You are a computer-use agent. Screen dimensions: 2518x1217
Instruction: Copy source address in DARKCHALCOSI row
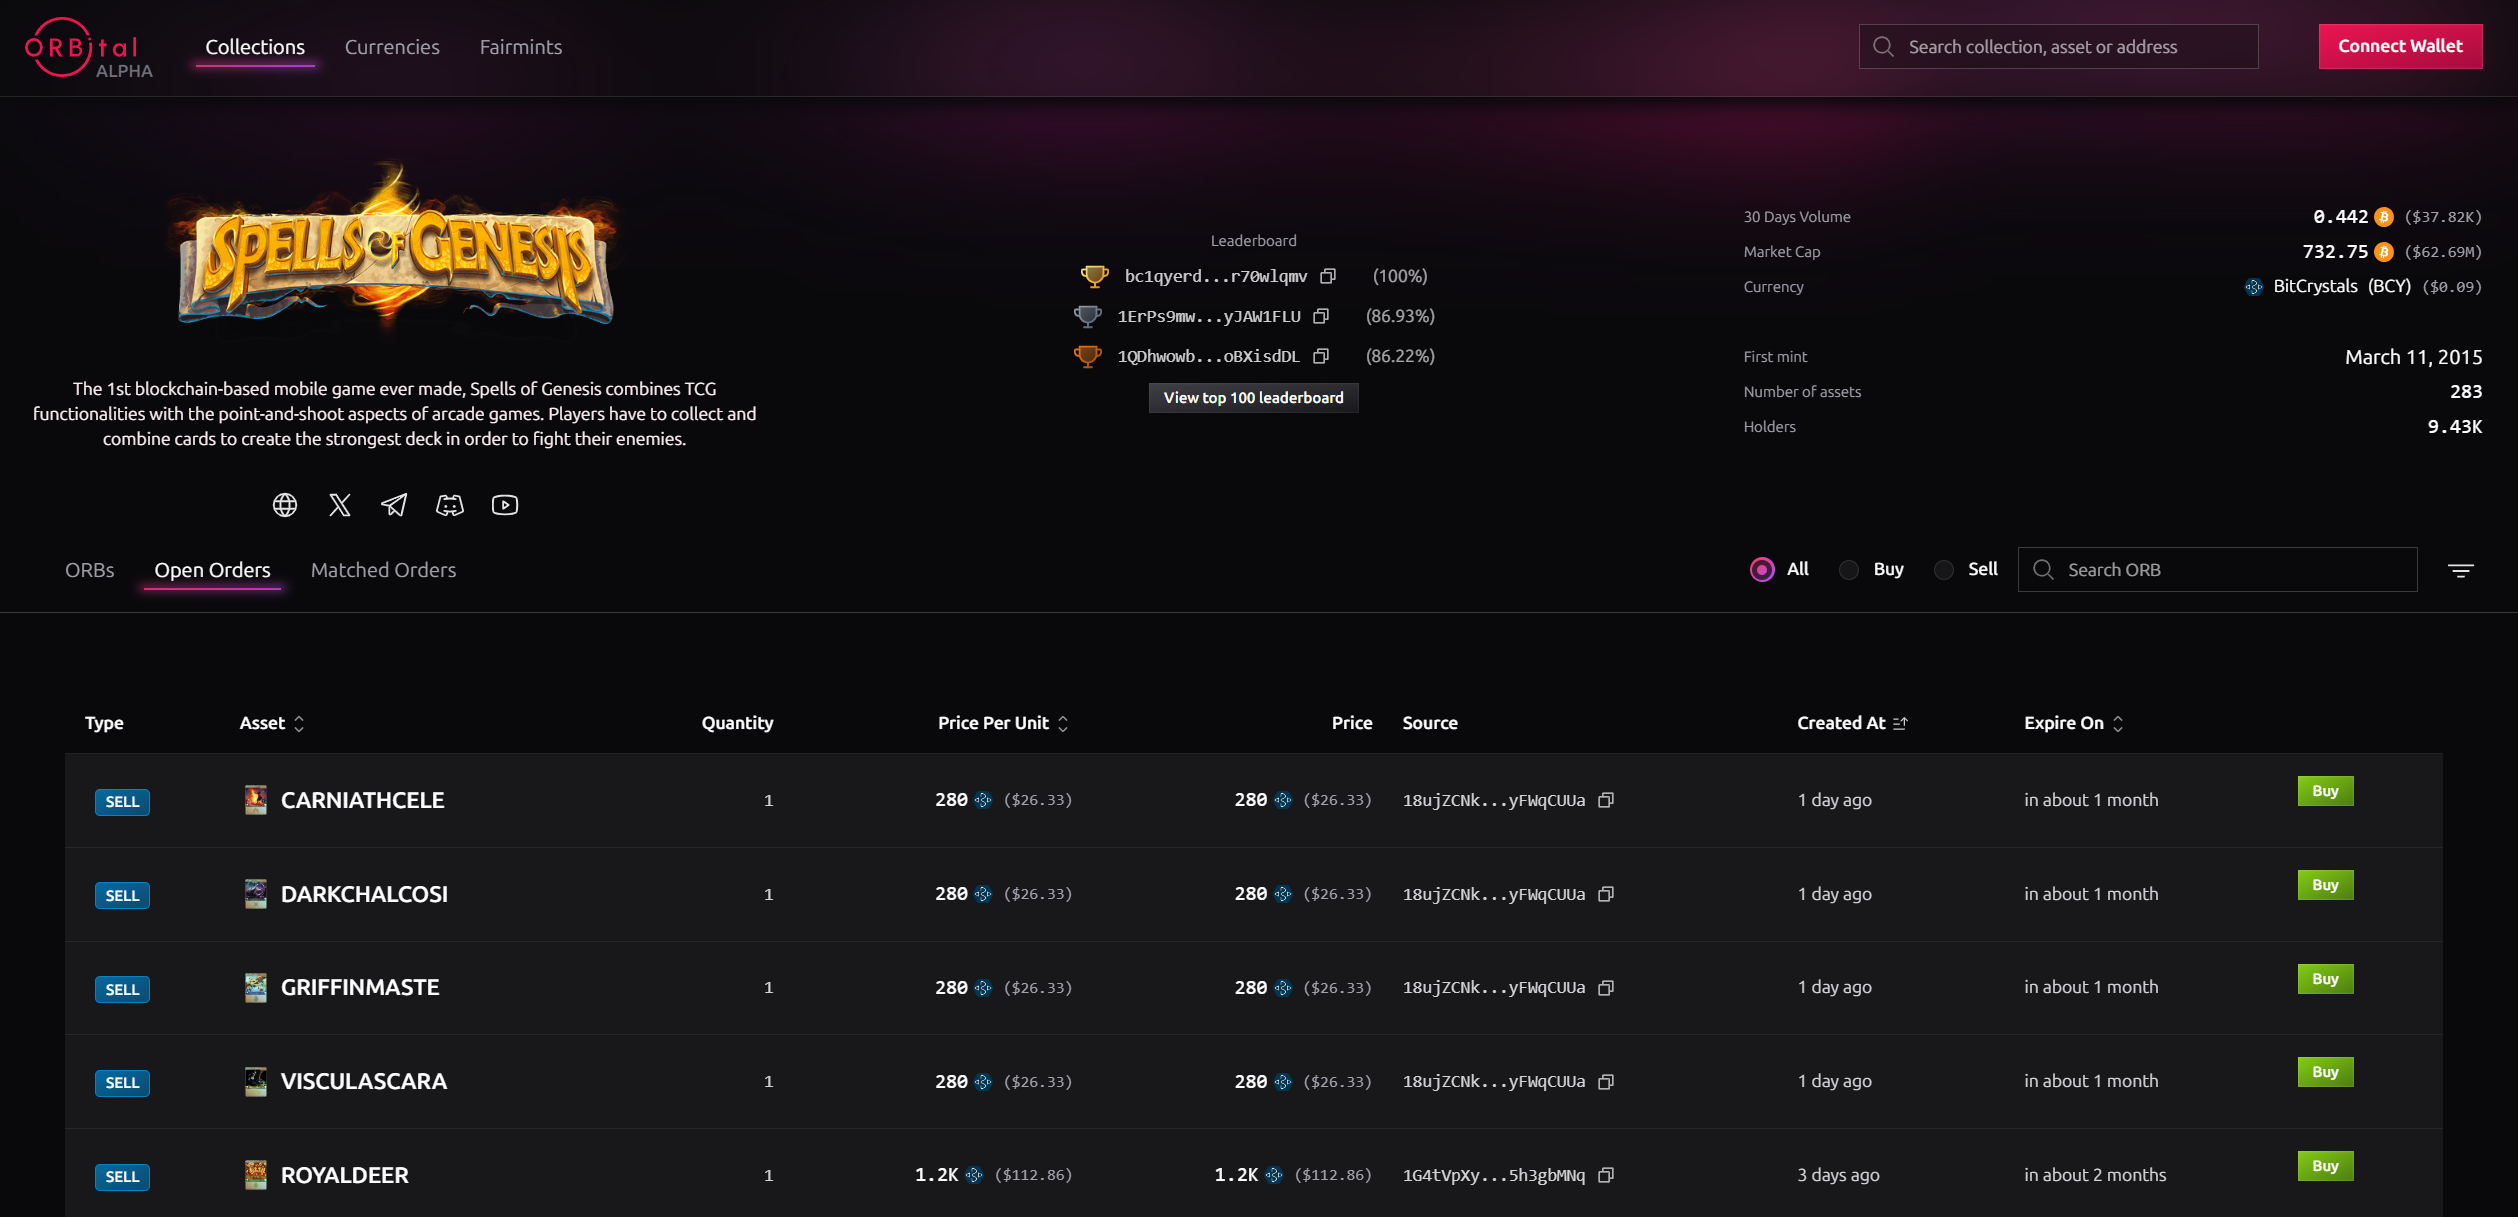[1606, 894]
